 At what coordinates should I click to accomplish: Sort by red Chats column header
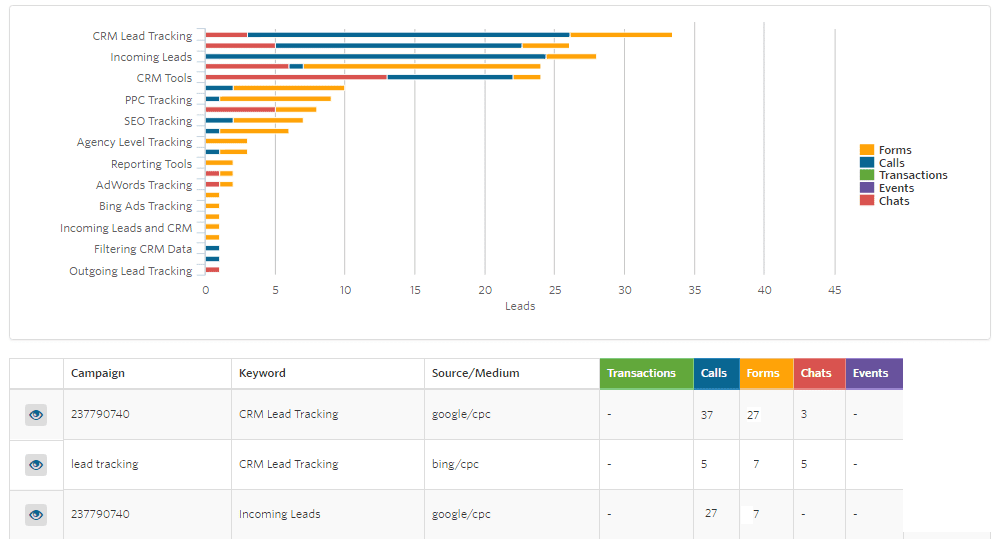tap(819, 374)
